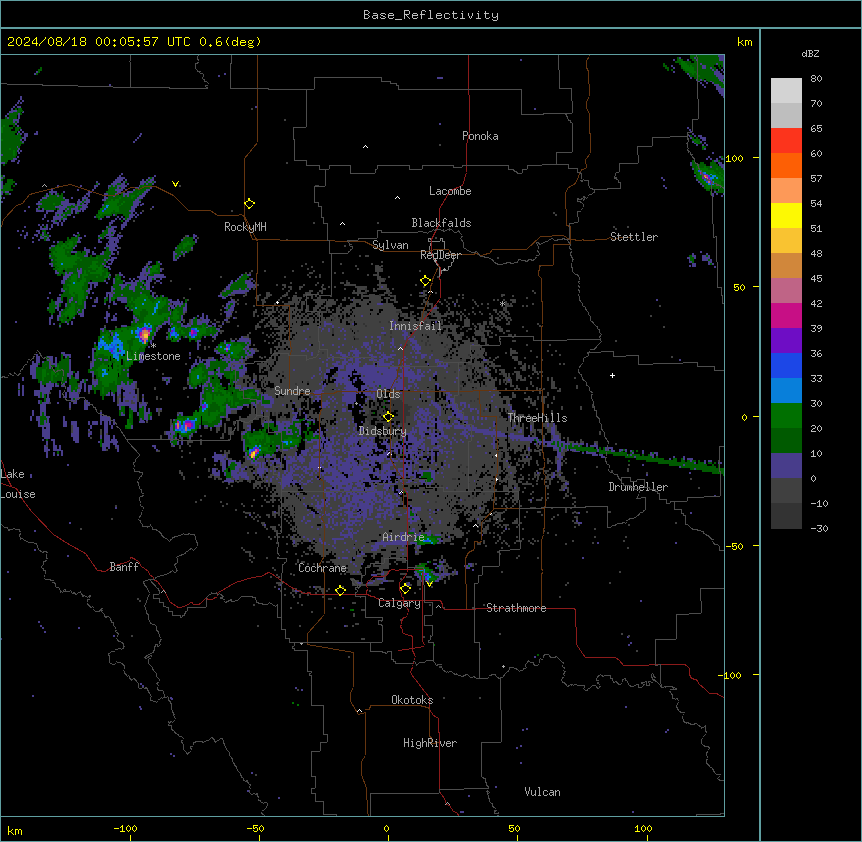
Task: Click the Cochrane city label
Action: [x=322, y=568]
